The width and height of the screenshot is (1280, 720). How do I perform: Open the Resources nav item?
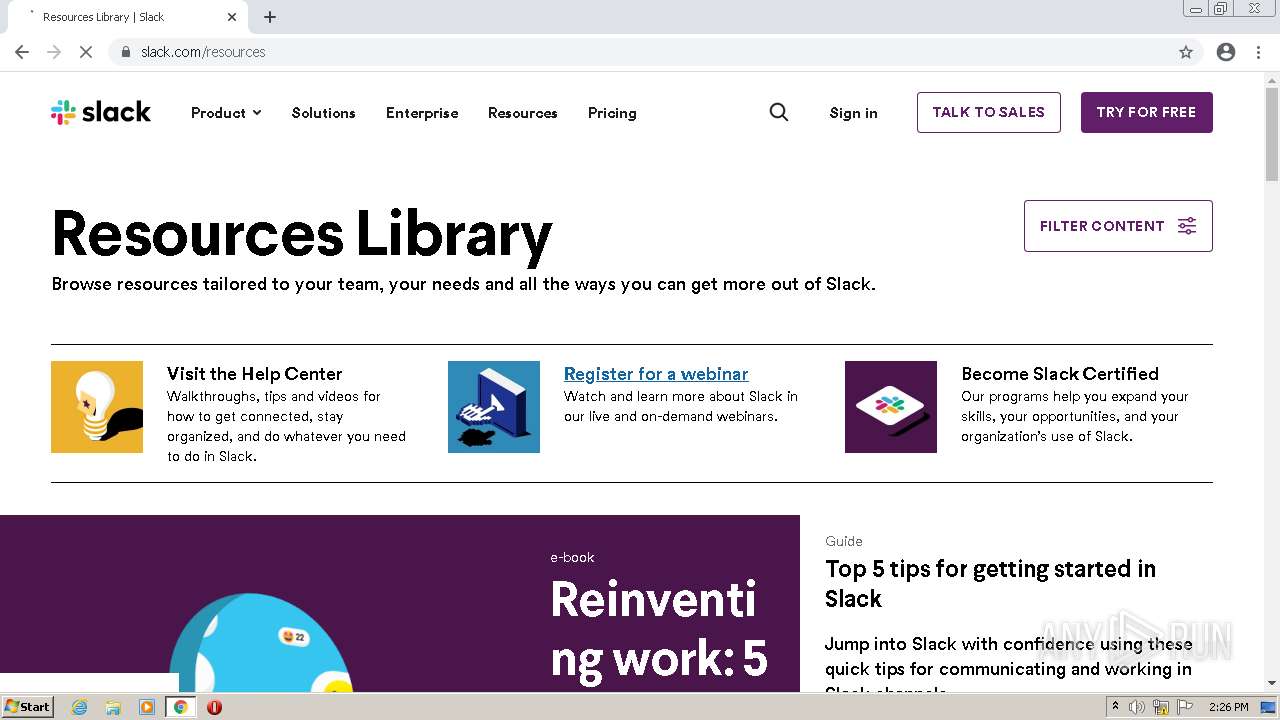click(x=523, y=113)
